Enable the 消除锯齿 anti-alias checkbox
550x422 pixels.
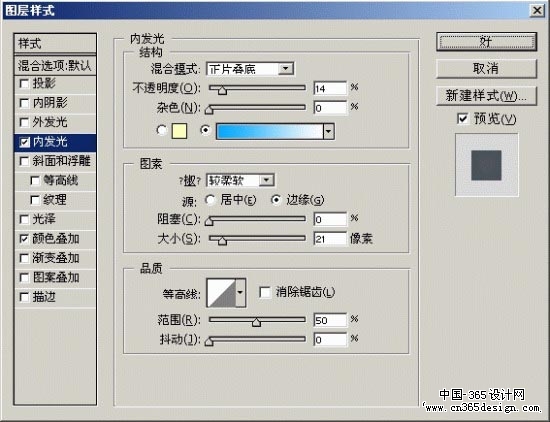pyautogui.click(x=265, y=292)
